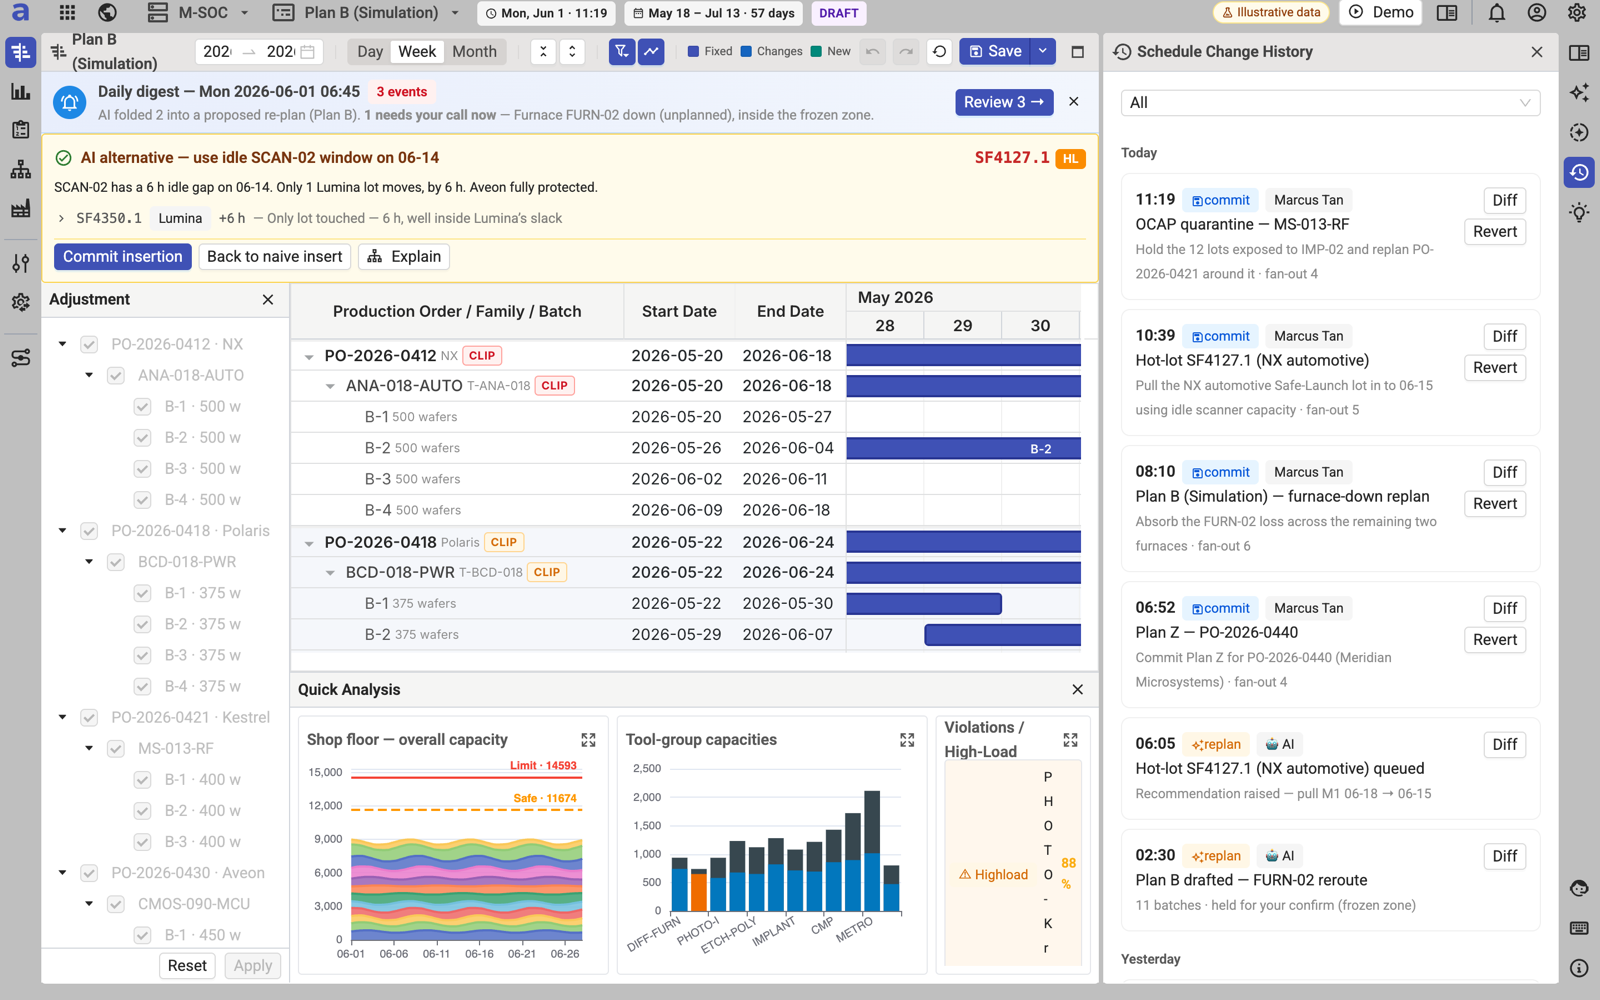The width and height of the screenshot is (1600, 1000).
Task: Open the user account icon
Action: 1537,13
